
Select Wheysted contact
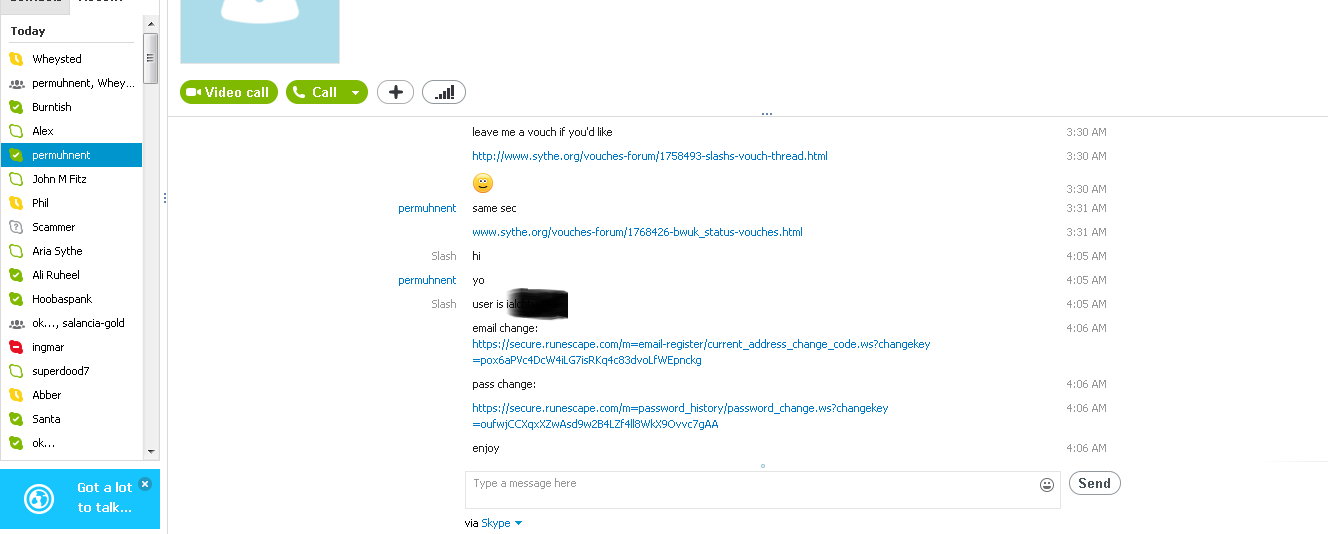pos(71,59)
